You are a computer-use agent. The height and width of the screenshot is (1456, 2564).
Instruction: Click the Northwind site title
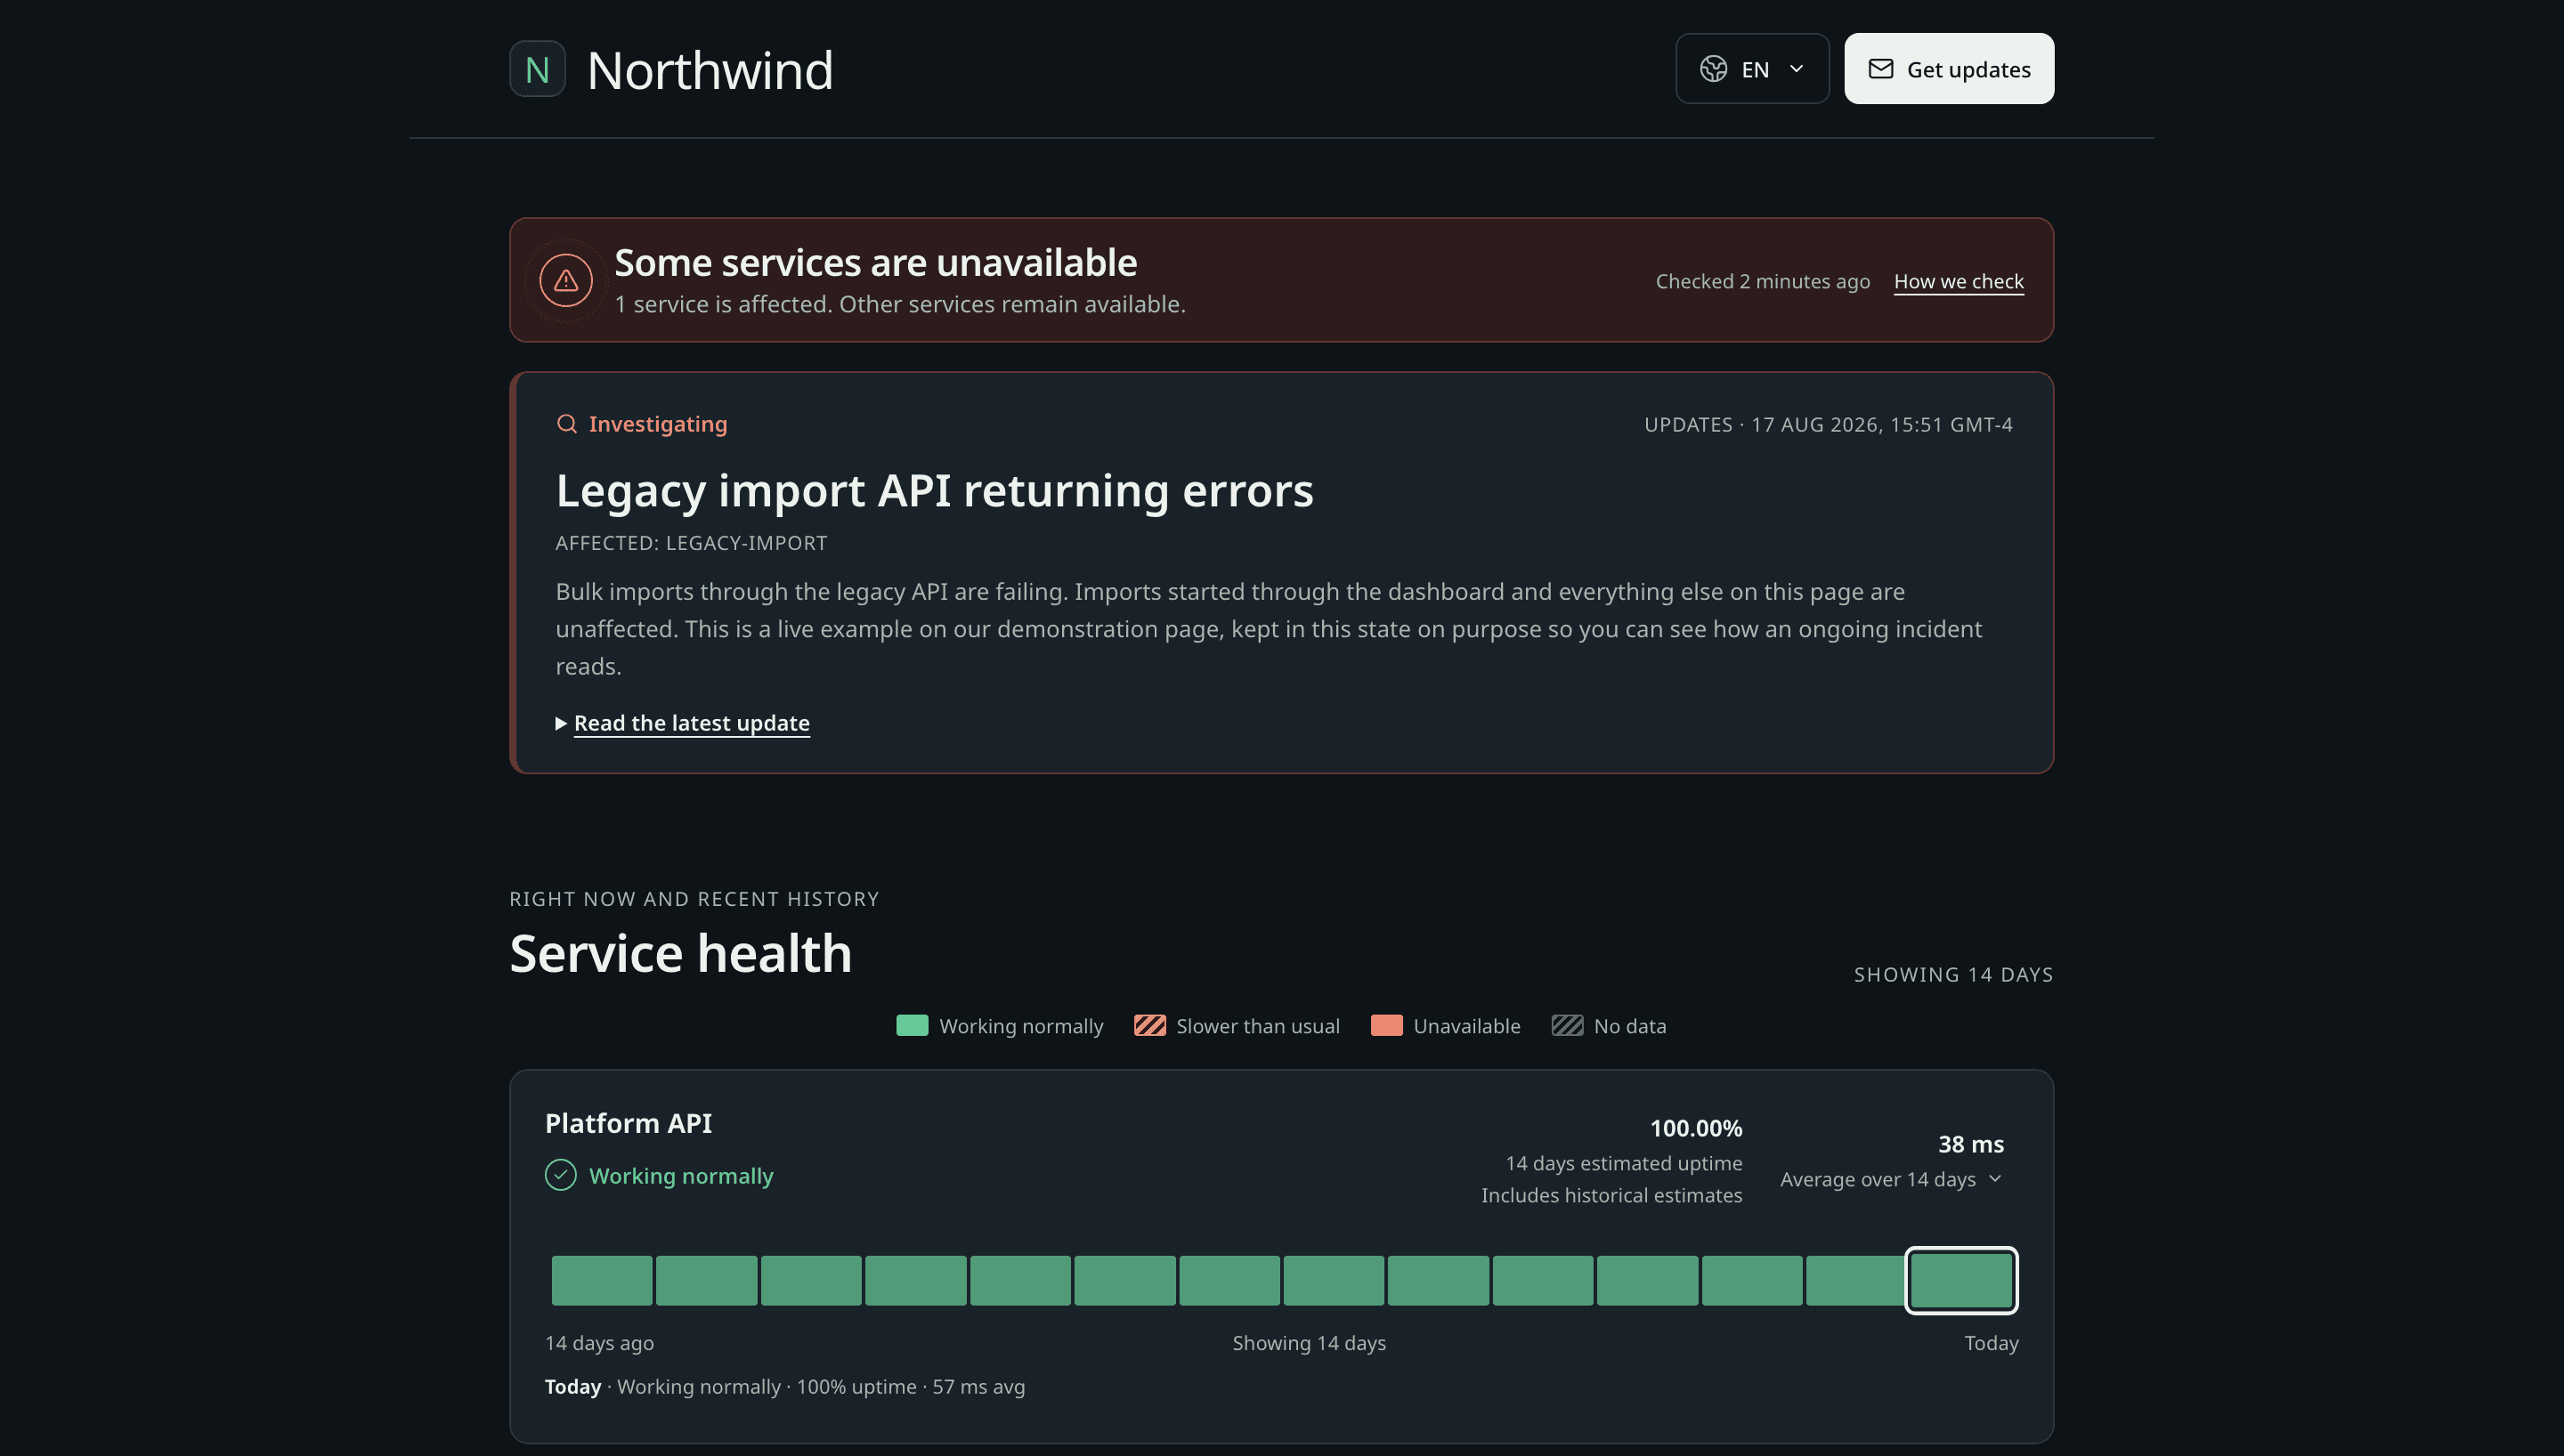pos(710,70)
